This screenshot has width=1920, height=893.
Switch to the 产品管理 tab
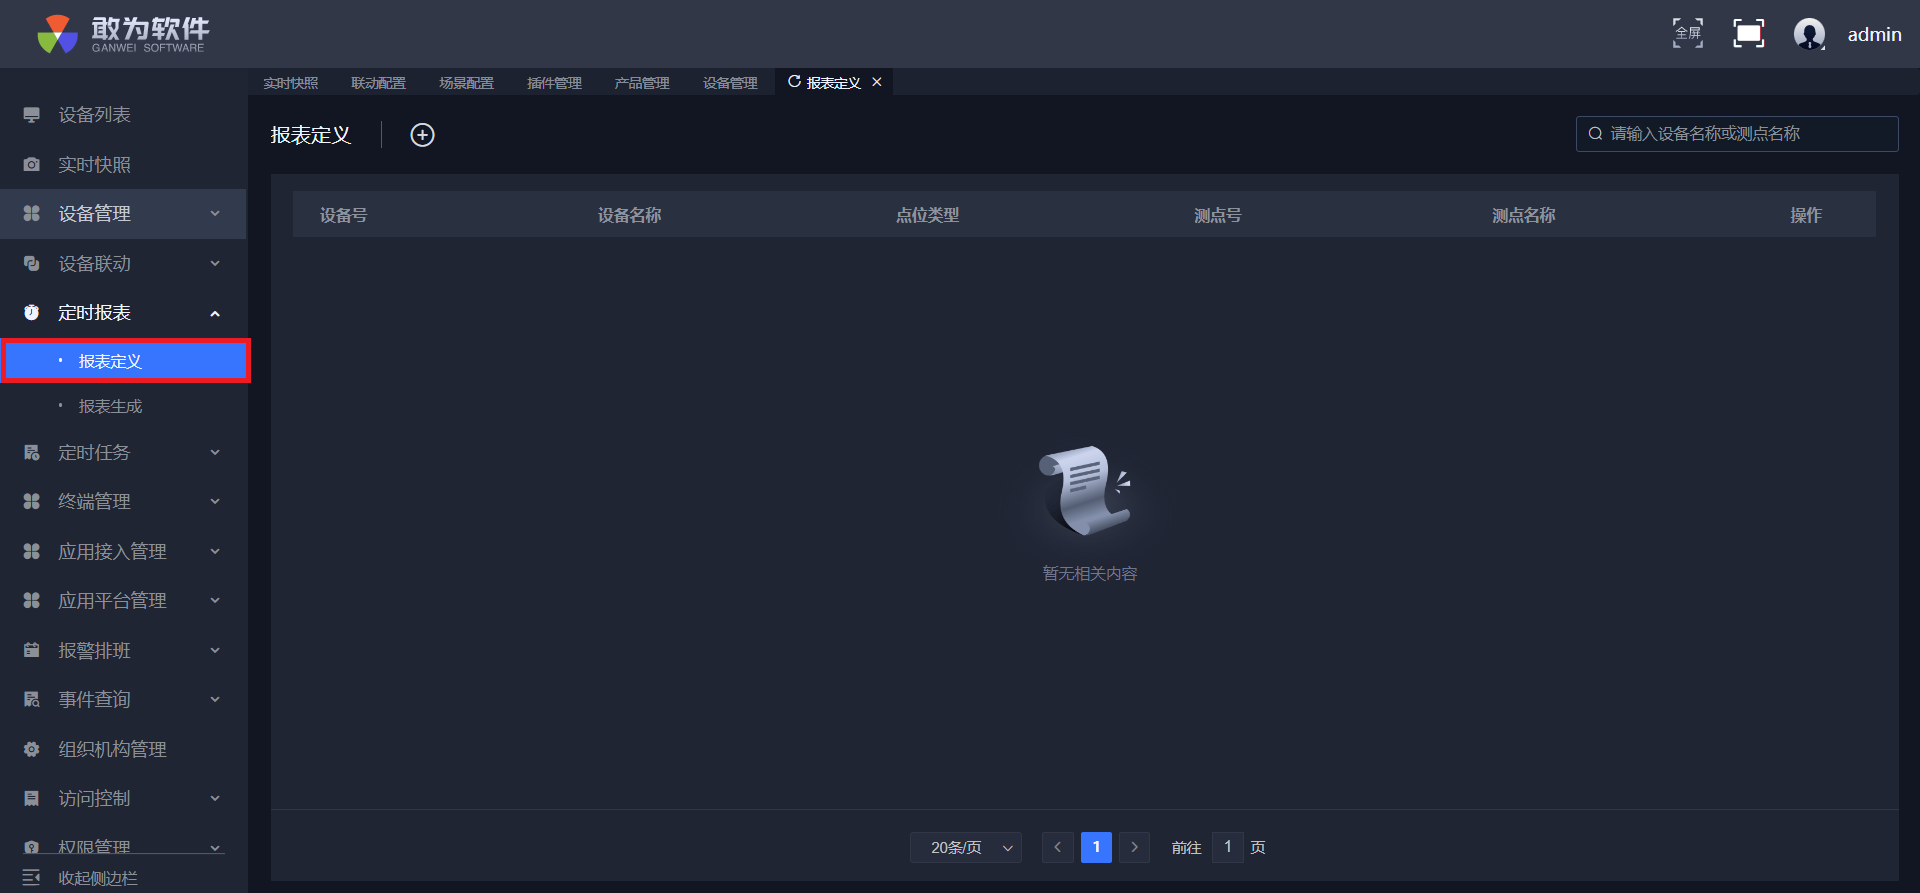pos(642,83)
